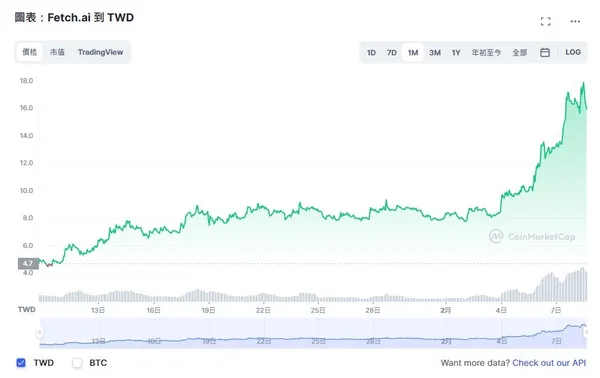Select the 價格 tab

point(29,52)
